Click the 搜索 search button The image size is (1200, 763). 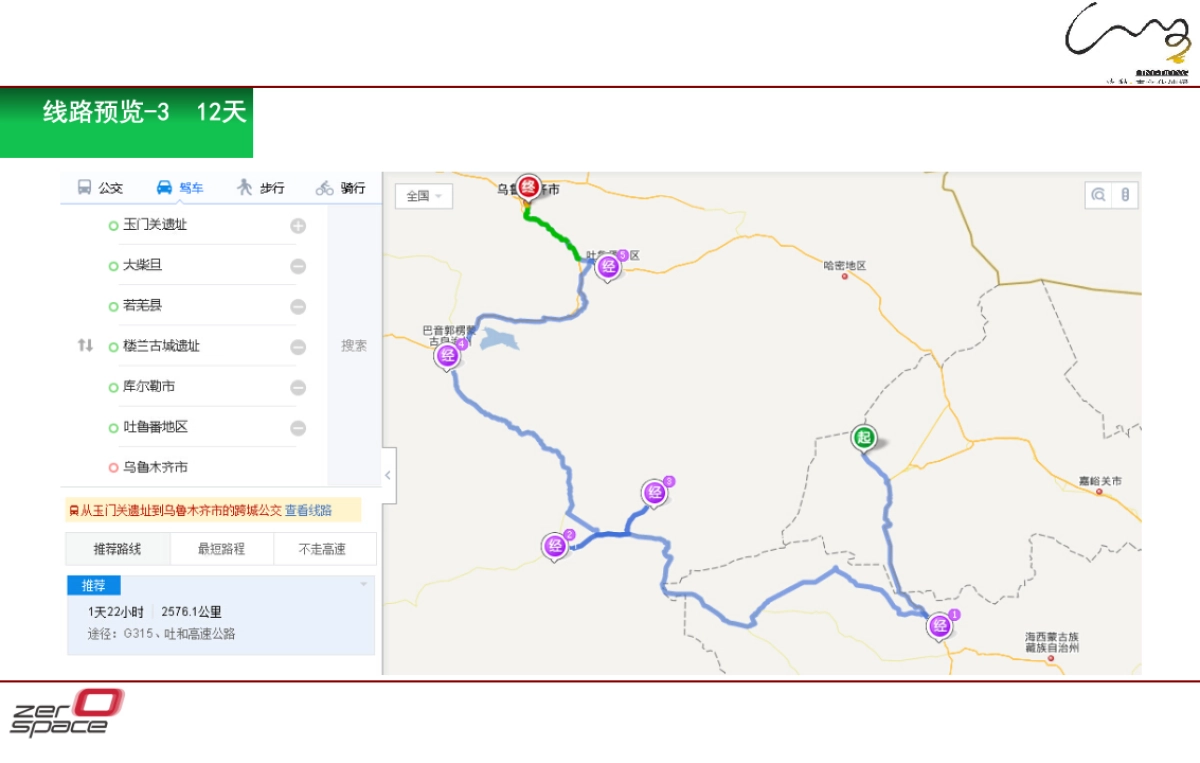(x=354, y=345)
